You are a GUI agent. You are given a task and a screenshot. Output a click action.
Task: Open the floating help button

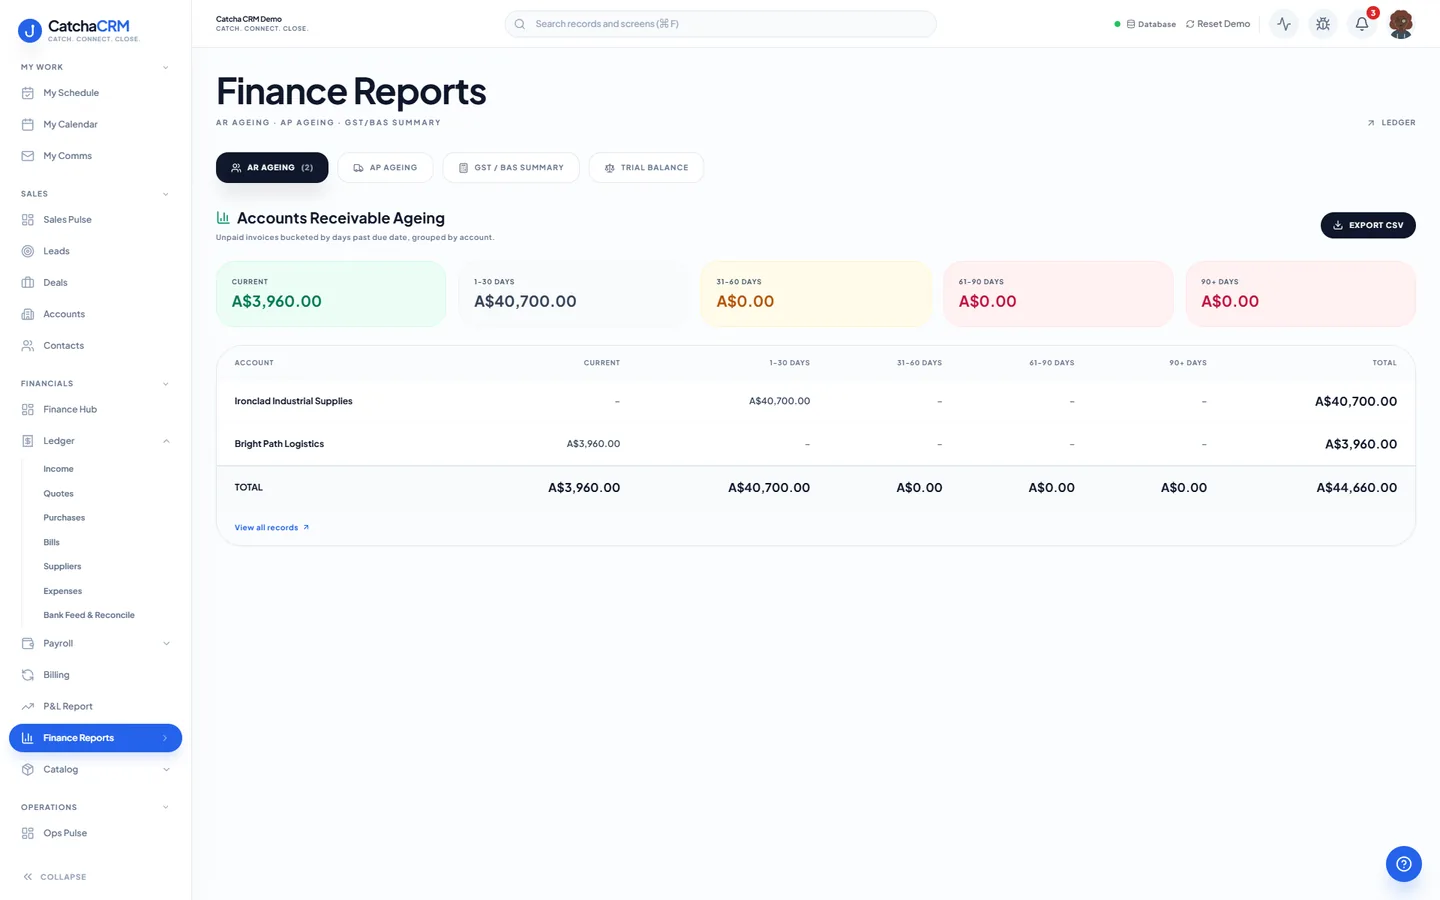coord(1403,864)
